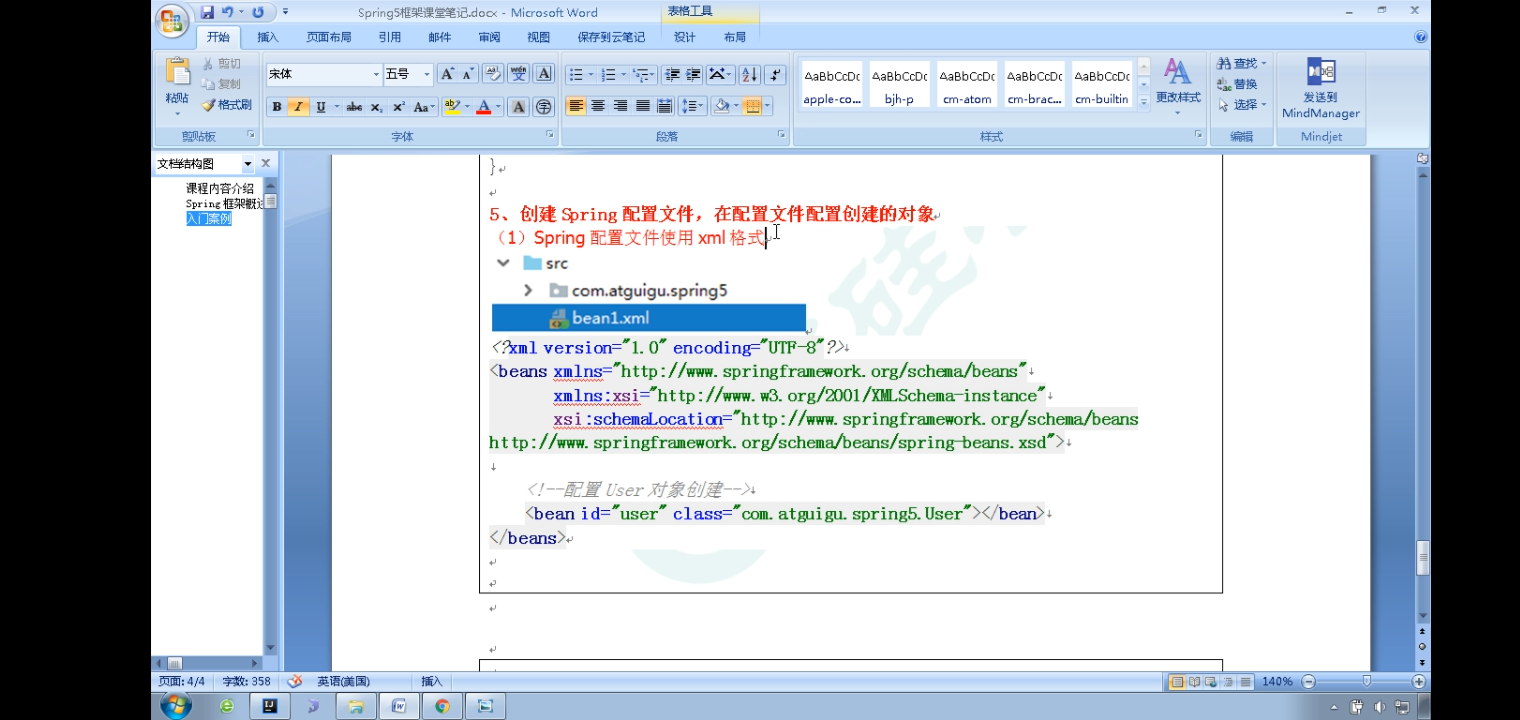This screenshot has height=720, width=1520.
Task: Switch to the Insert (插入) tab
Action: 268,37
